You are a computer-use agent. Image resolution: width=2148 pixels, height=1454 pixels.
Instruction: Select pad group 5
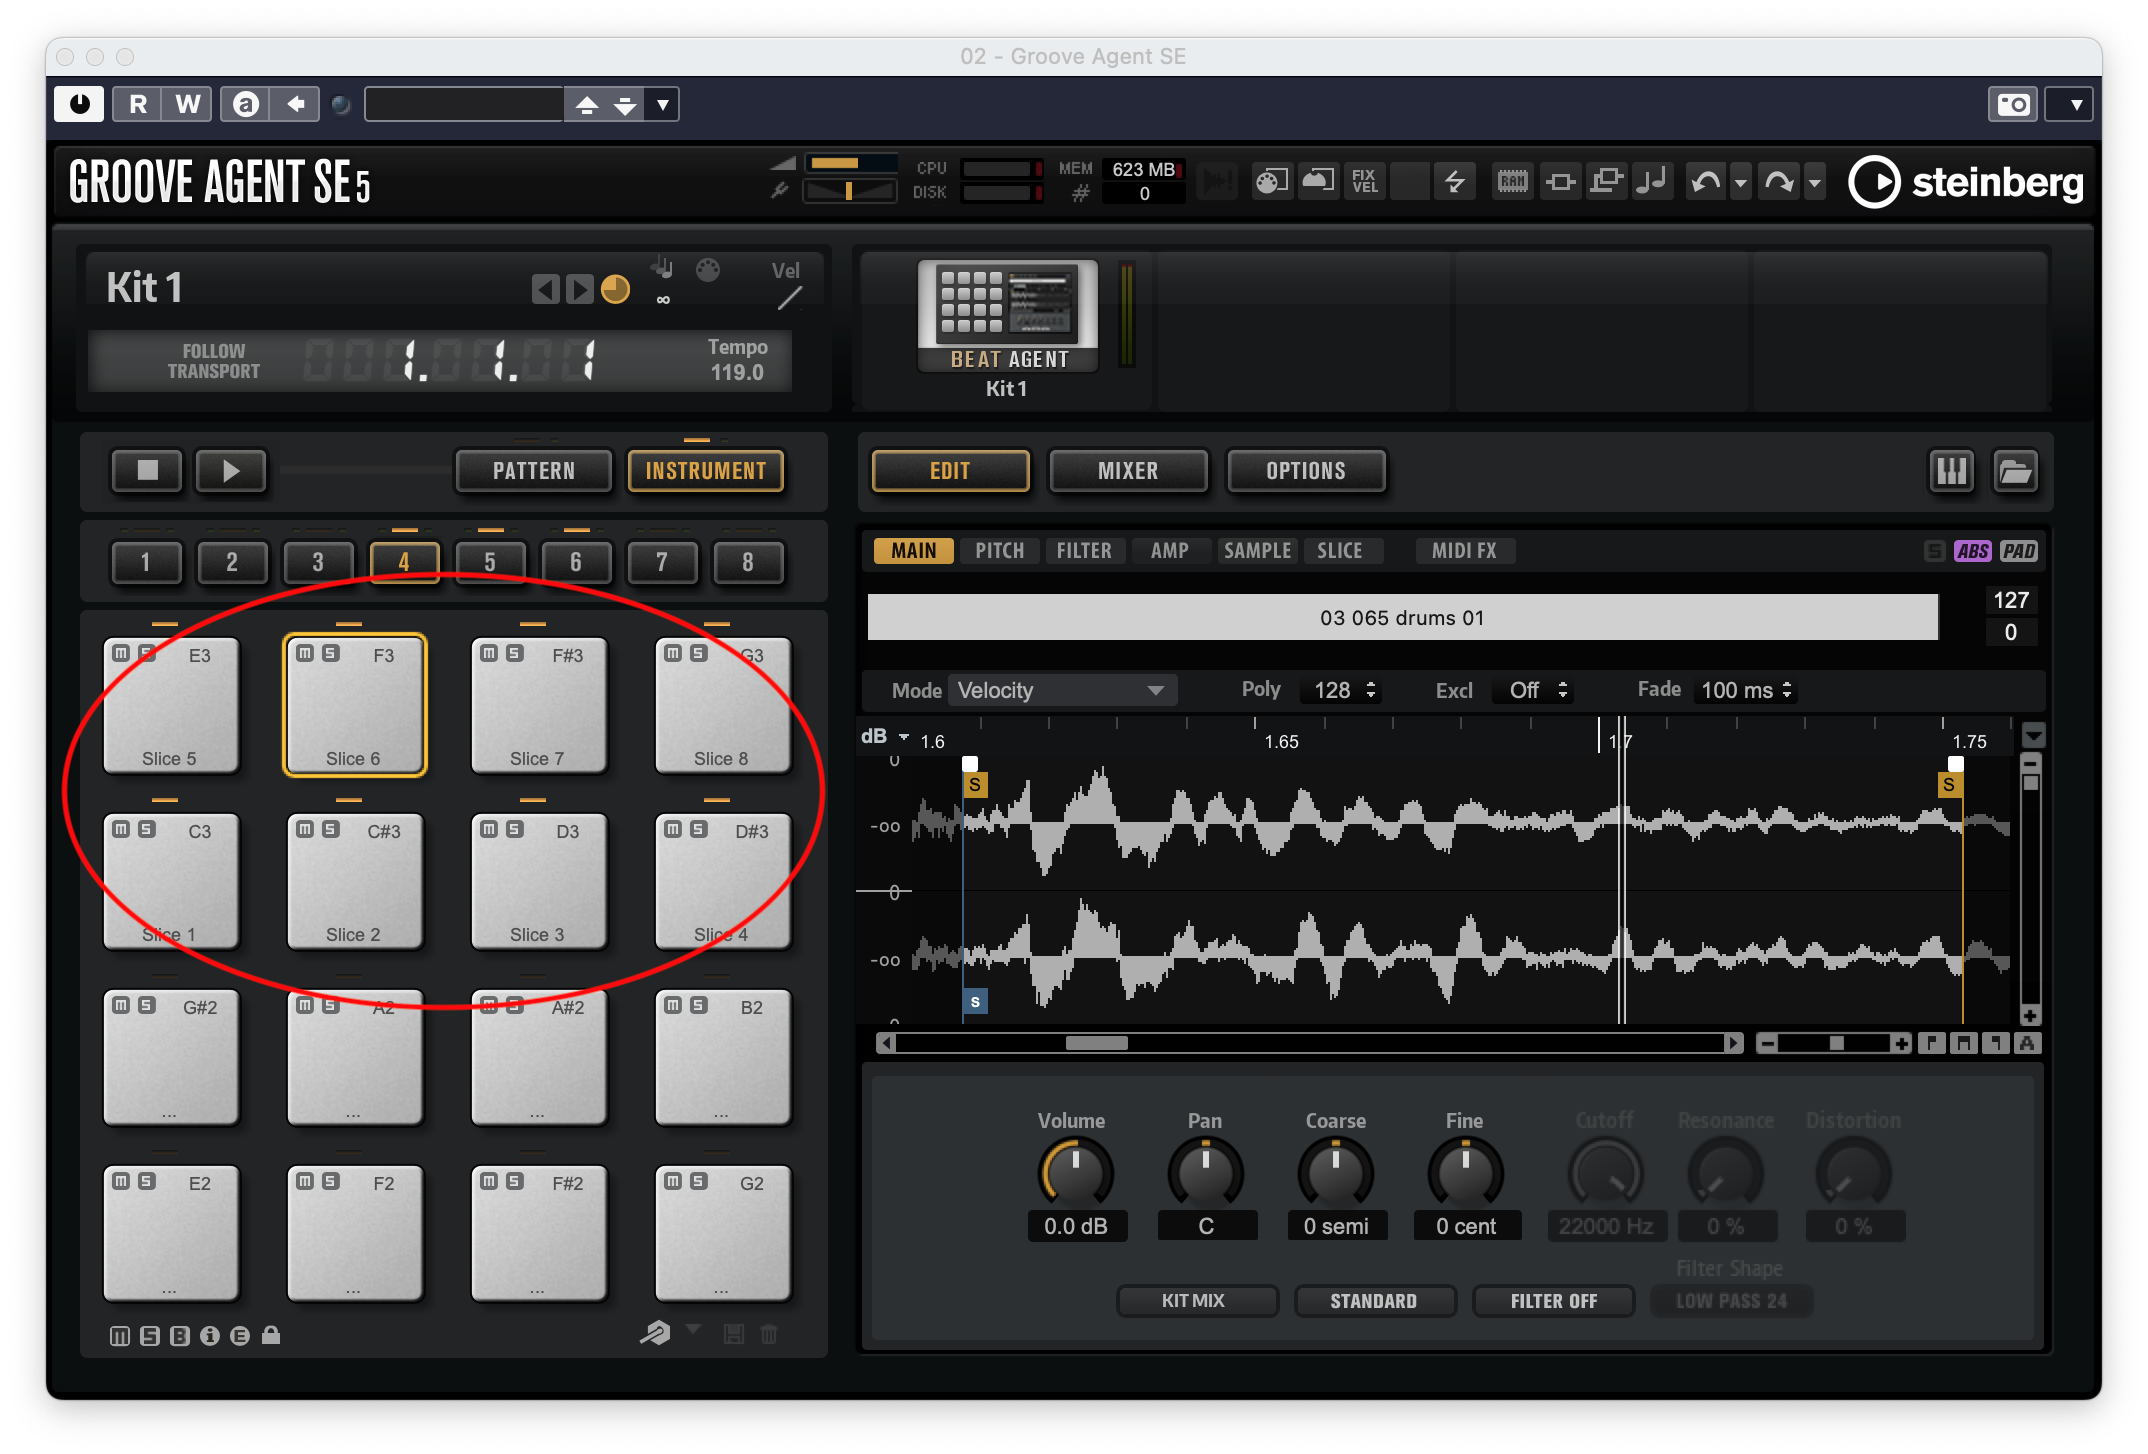[490, 562]
